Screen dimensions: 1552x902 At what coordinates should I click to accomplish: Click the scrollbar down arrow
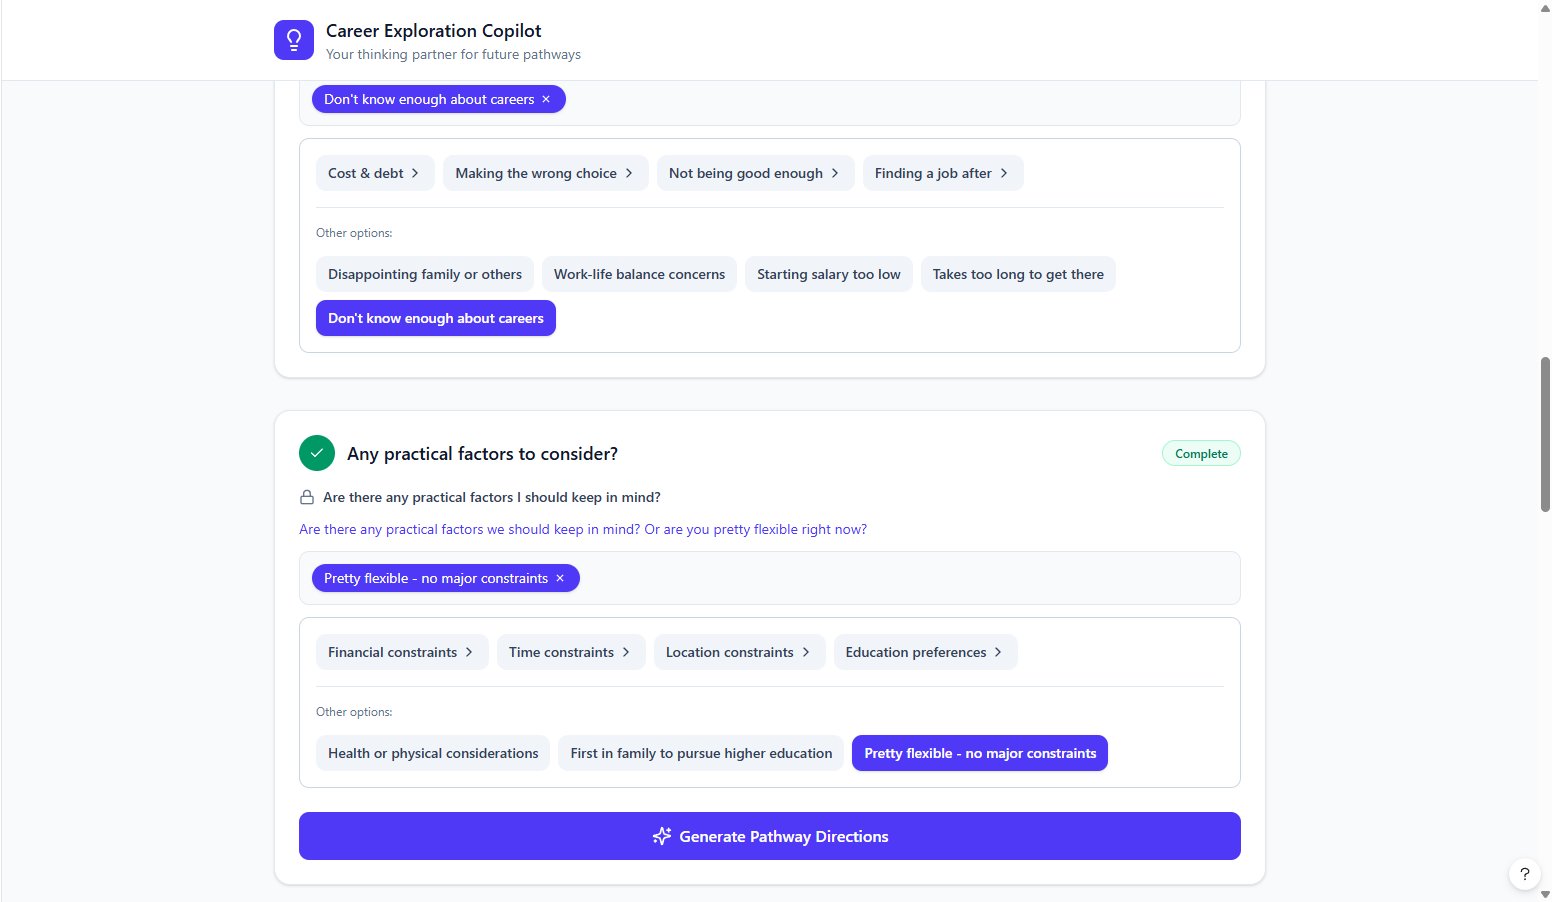[1545, 895]
